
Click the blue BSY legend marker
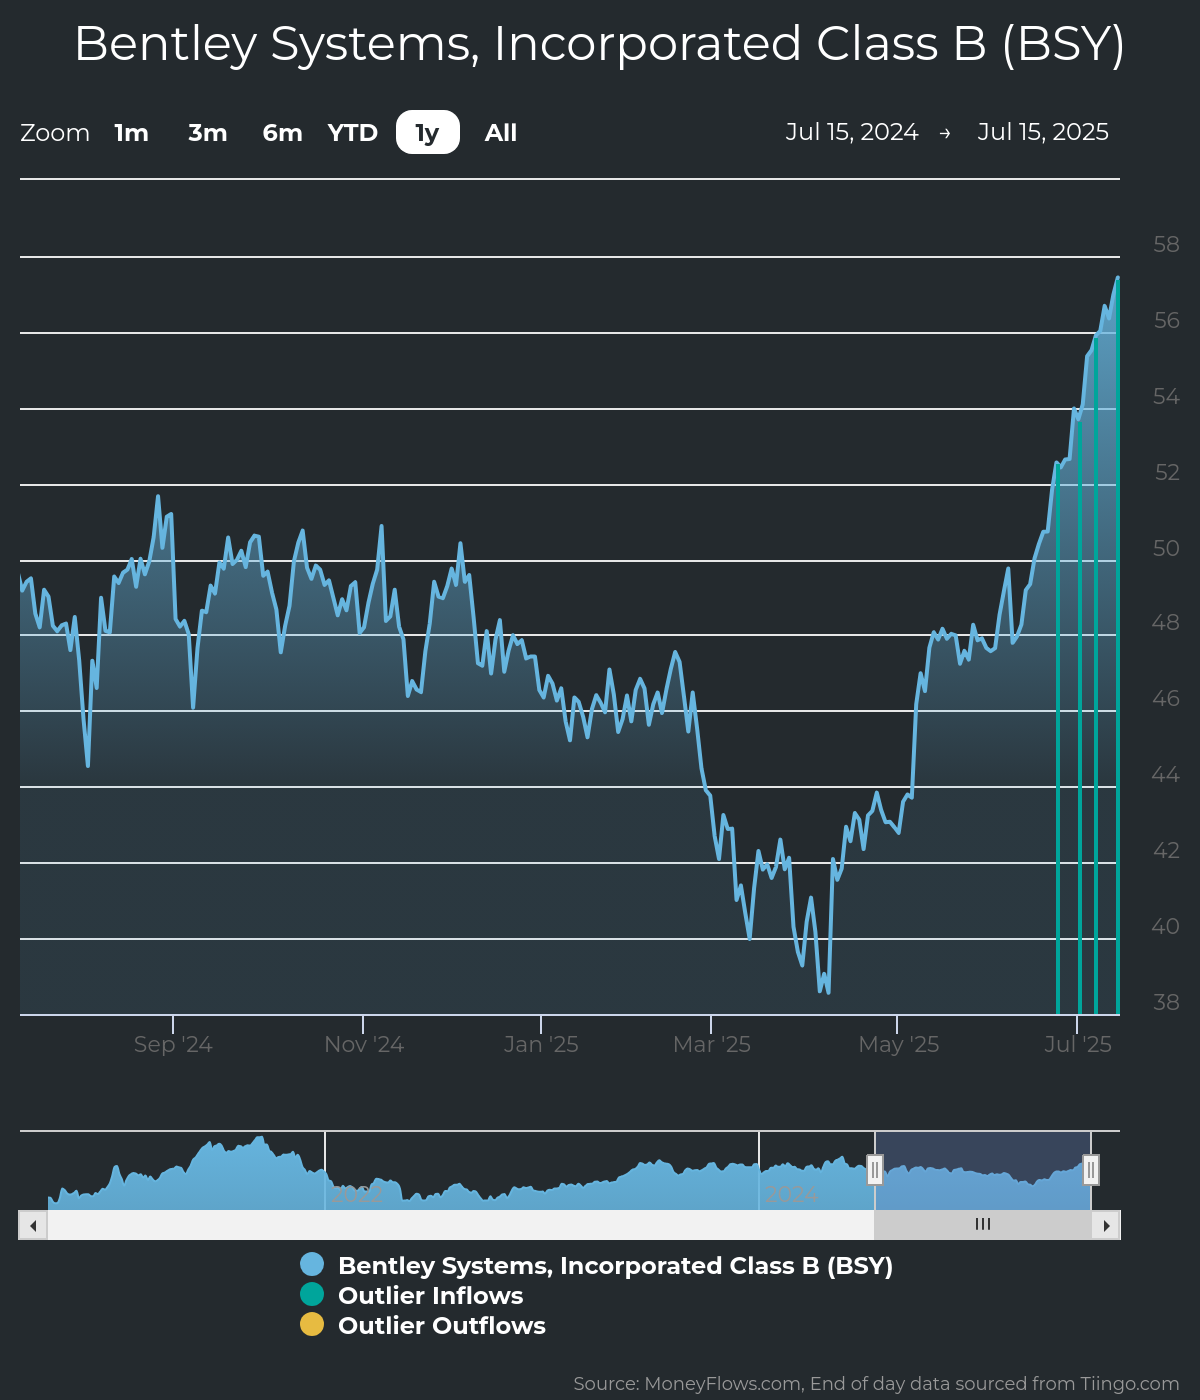tap(312, 1265)
